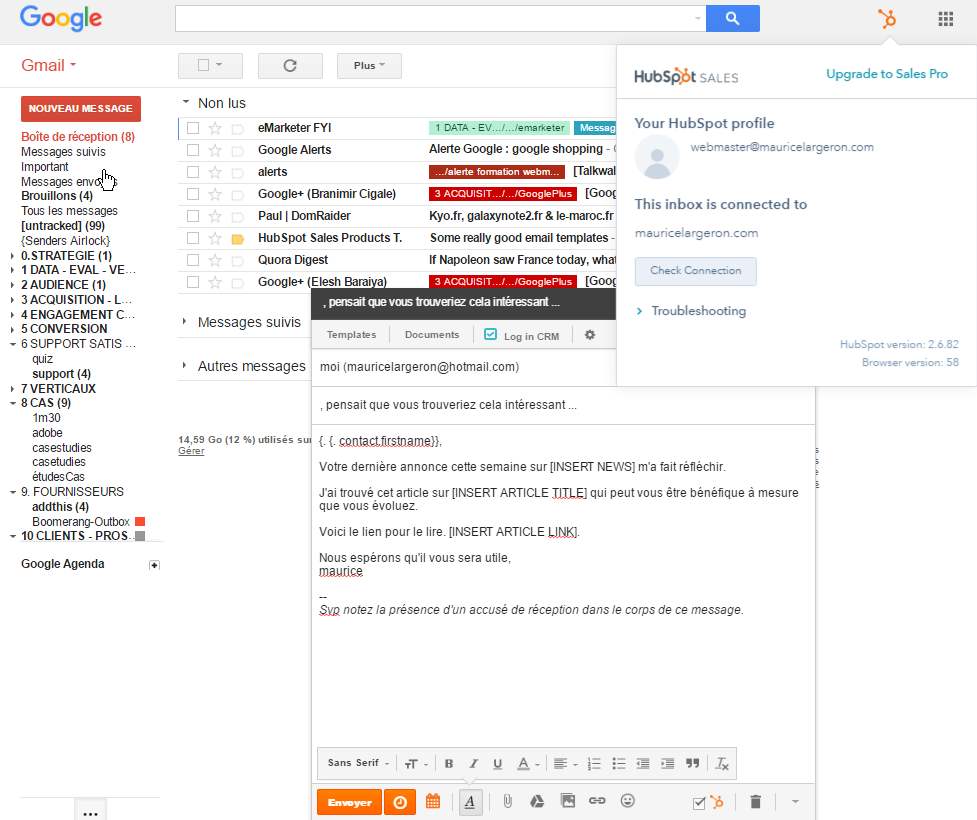Open the Templates tab in compose
This screenshot has height=820, width=977.
click(351, 335)
